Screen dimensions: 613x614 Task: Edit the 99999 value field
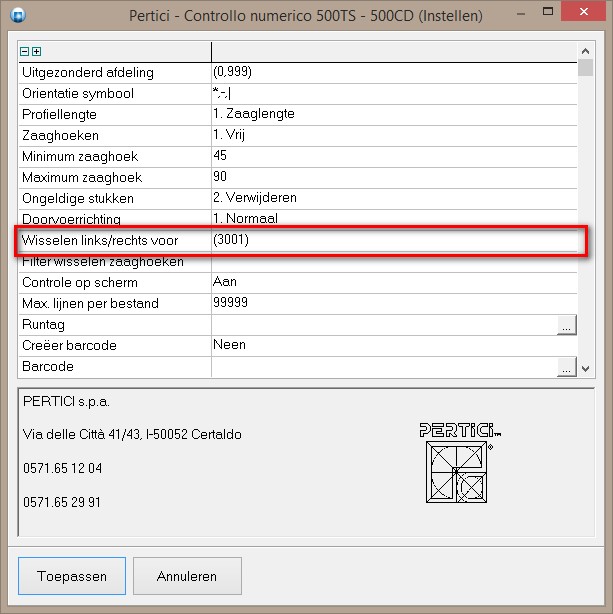pyautogui.click(x=394, y=303)
